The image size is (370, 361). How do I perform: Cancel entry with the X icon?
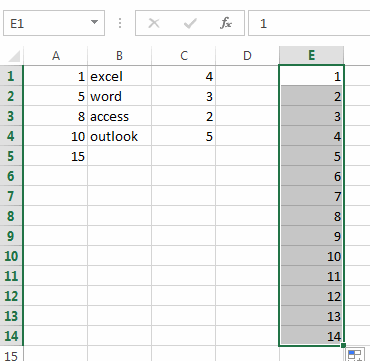(x=154, y=23)
